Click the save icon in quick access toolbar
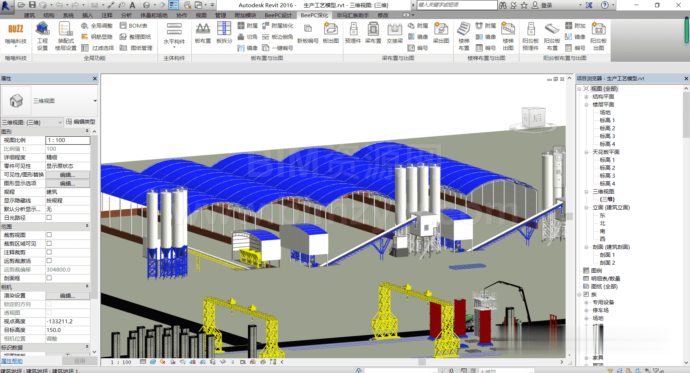Viewport: 690px width, 373px height. [x=32, y=5]
